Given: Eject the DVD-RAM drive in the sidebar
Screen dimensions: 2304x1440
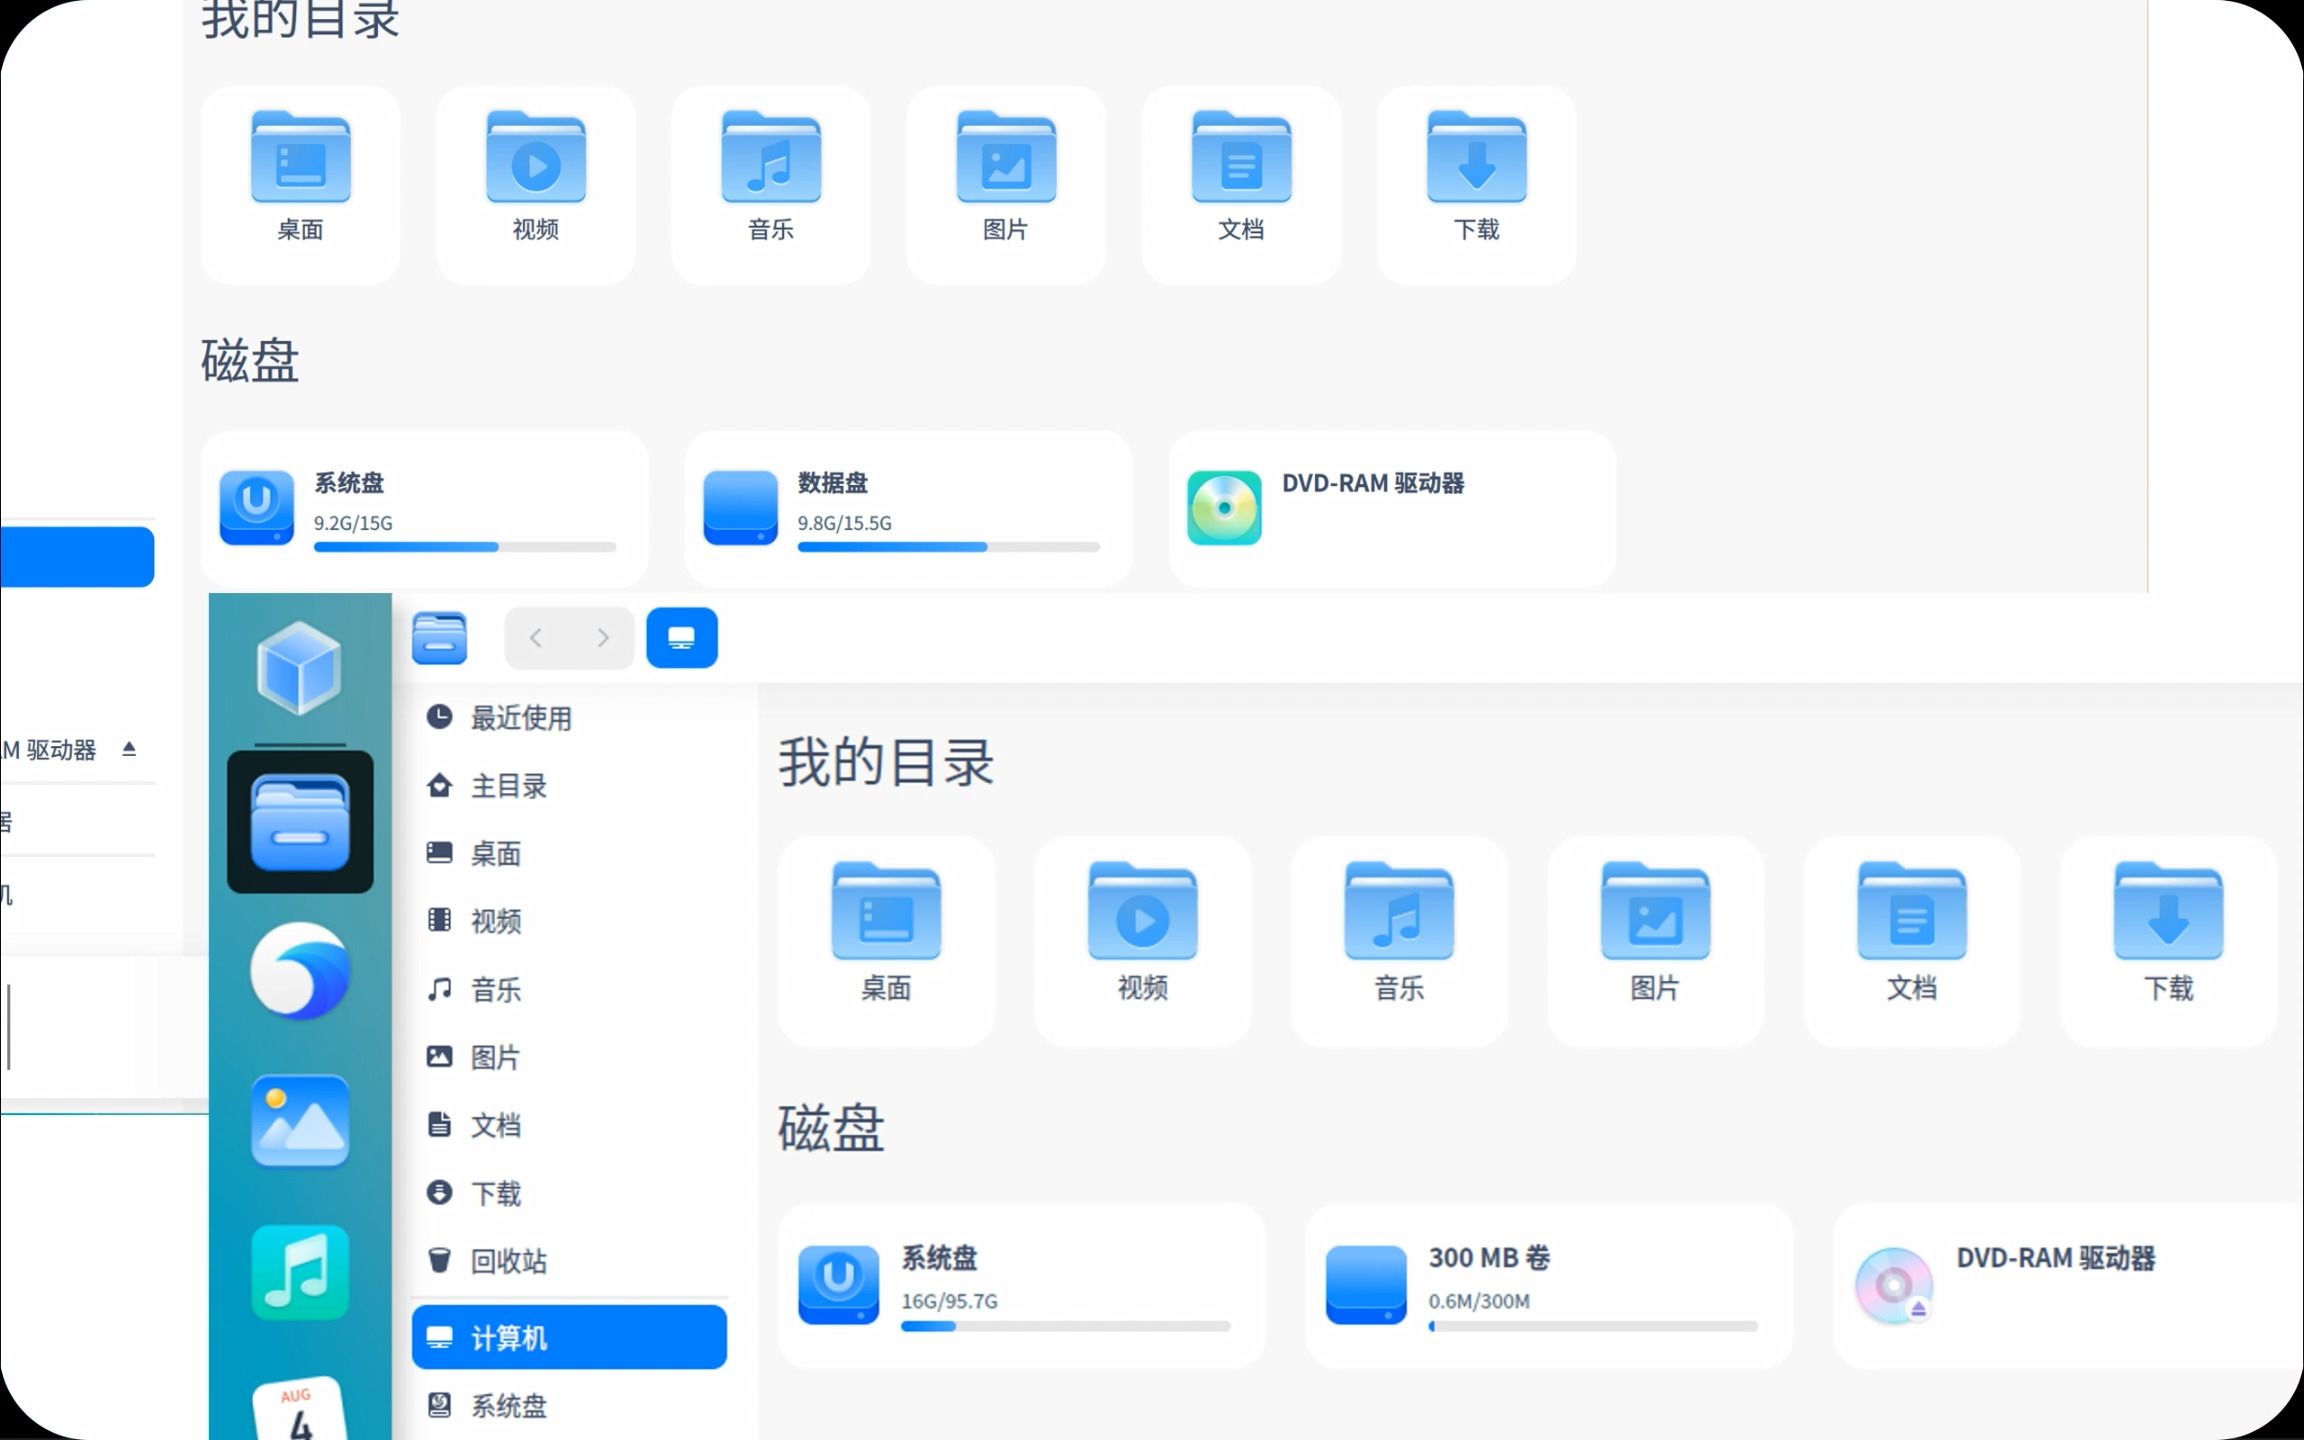Looking at the screenshot, I should [129, 748].
